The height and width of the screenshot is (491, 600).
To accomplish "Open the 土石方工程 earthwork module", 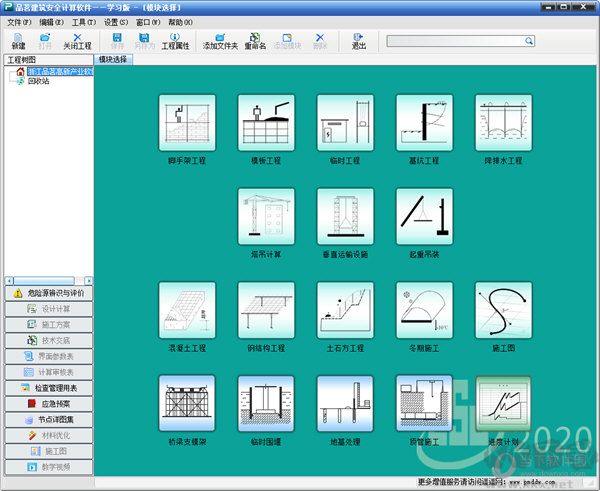I will coord(346,310).
